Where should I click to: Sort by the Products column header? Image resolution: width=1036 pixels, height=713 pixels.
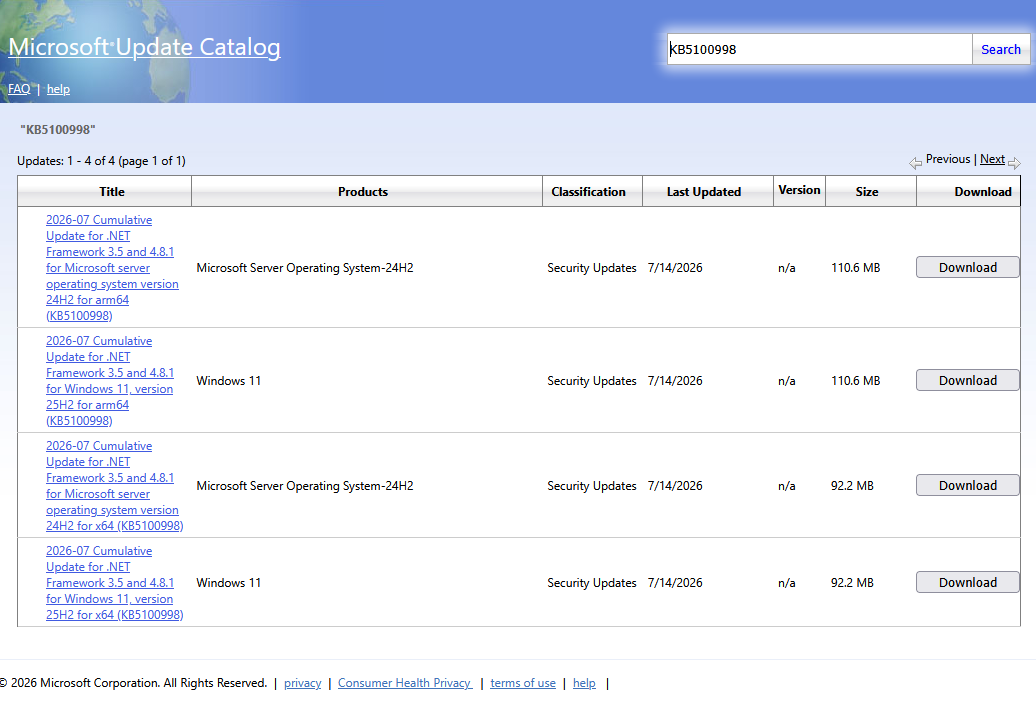363,192
